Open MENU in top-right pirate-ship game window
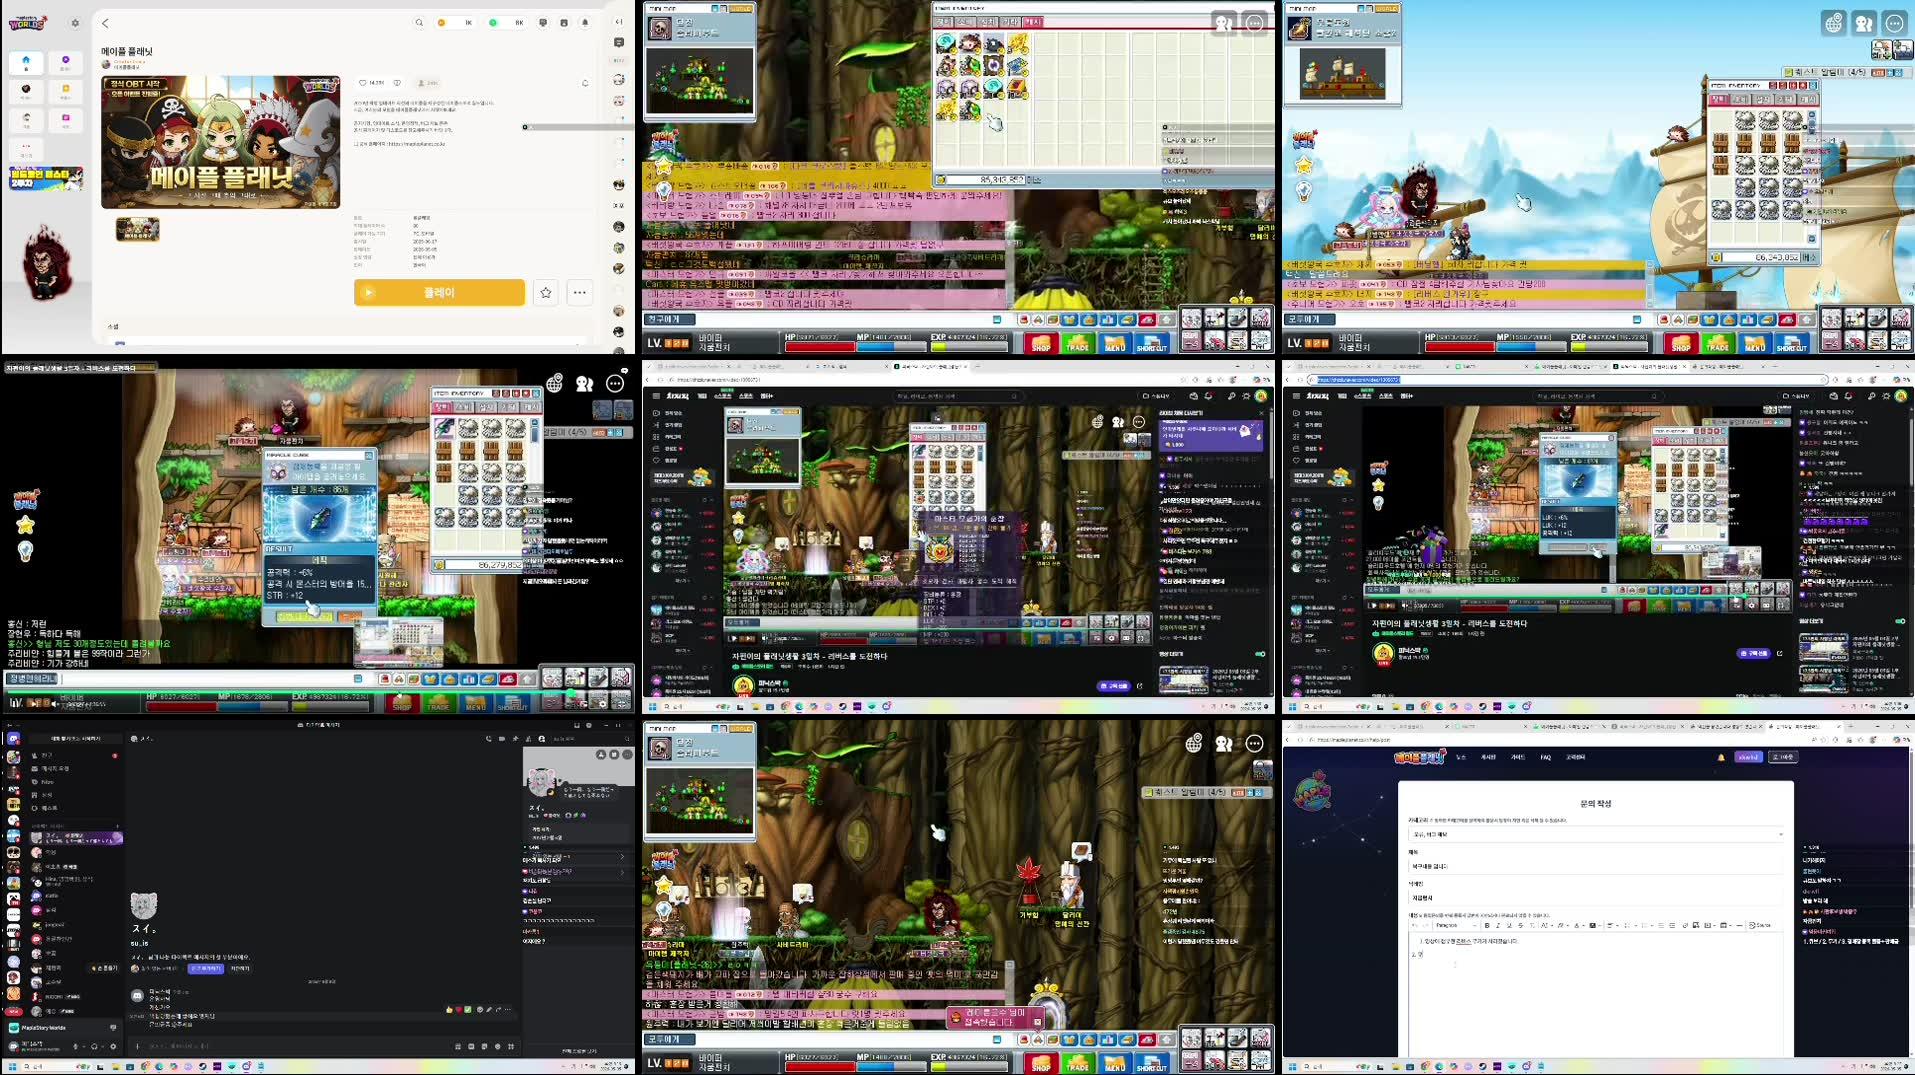The height and width of the screenshot is (1075, 1915). [x=1754, y=344]
